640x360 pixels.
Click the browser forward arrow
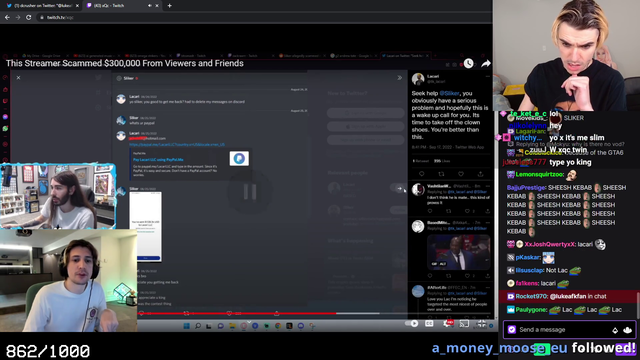[18, 18]
